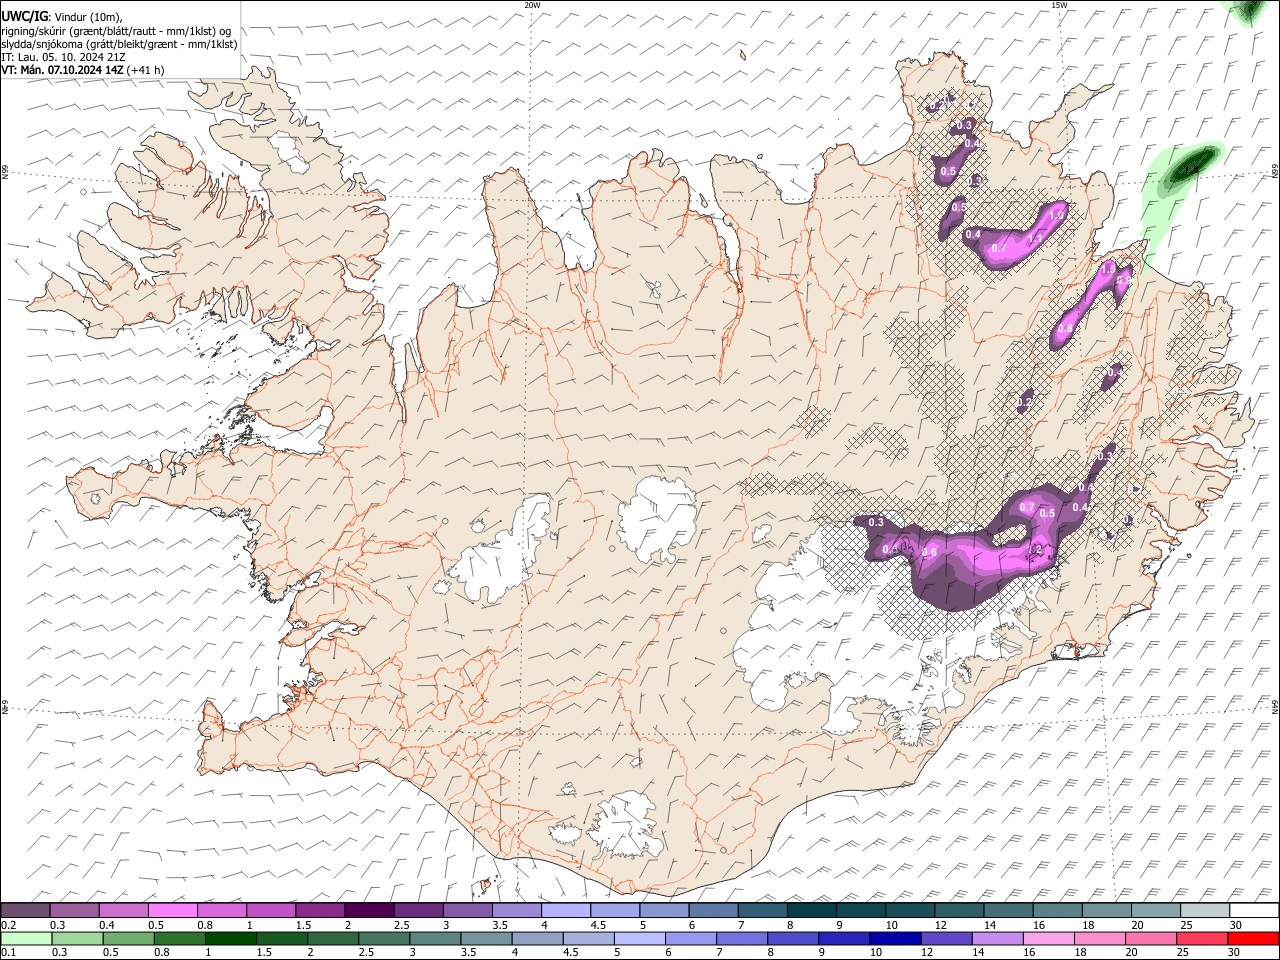This screenshot has height=960, width=1280.
Task: Pick pale green rain swatch starting at 0.1
Action: coord(26,938)
